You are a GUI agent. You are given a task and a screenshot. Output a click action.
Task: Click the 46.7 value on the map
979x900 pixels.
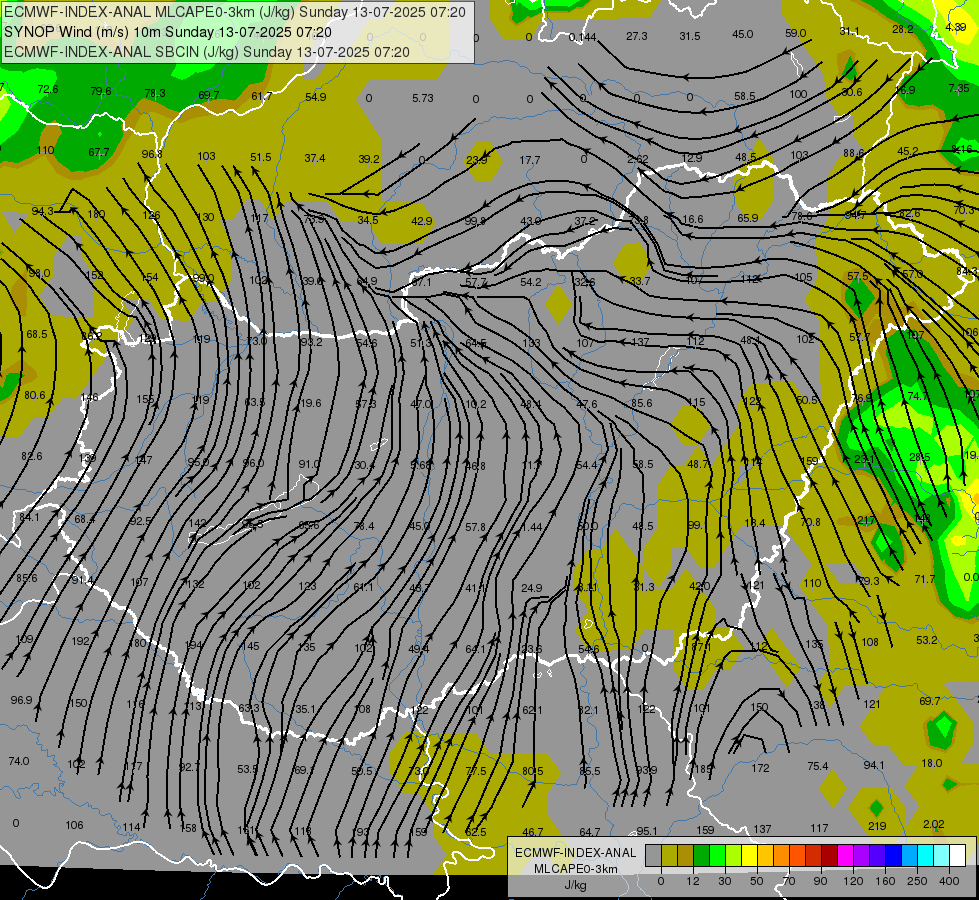pos(533,832)
